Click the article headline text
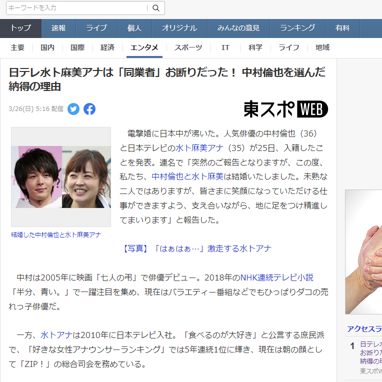This screenshot has height=382, width=382. click(167, 79)
